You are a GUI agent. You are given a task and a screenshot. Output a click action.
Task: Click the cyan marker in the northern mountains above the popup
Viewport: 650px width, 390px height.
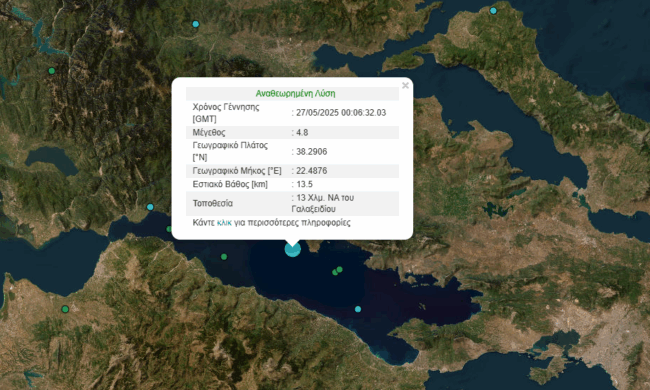tap(196, 24)
